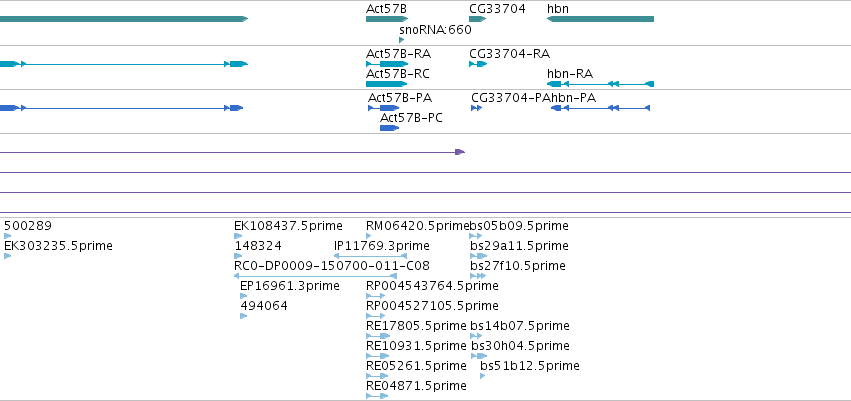
Task: Select the RC0-DP0009-150700-011-C08 feature line
Action: [x=315, y=276]
